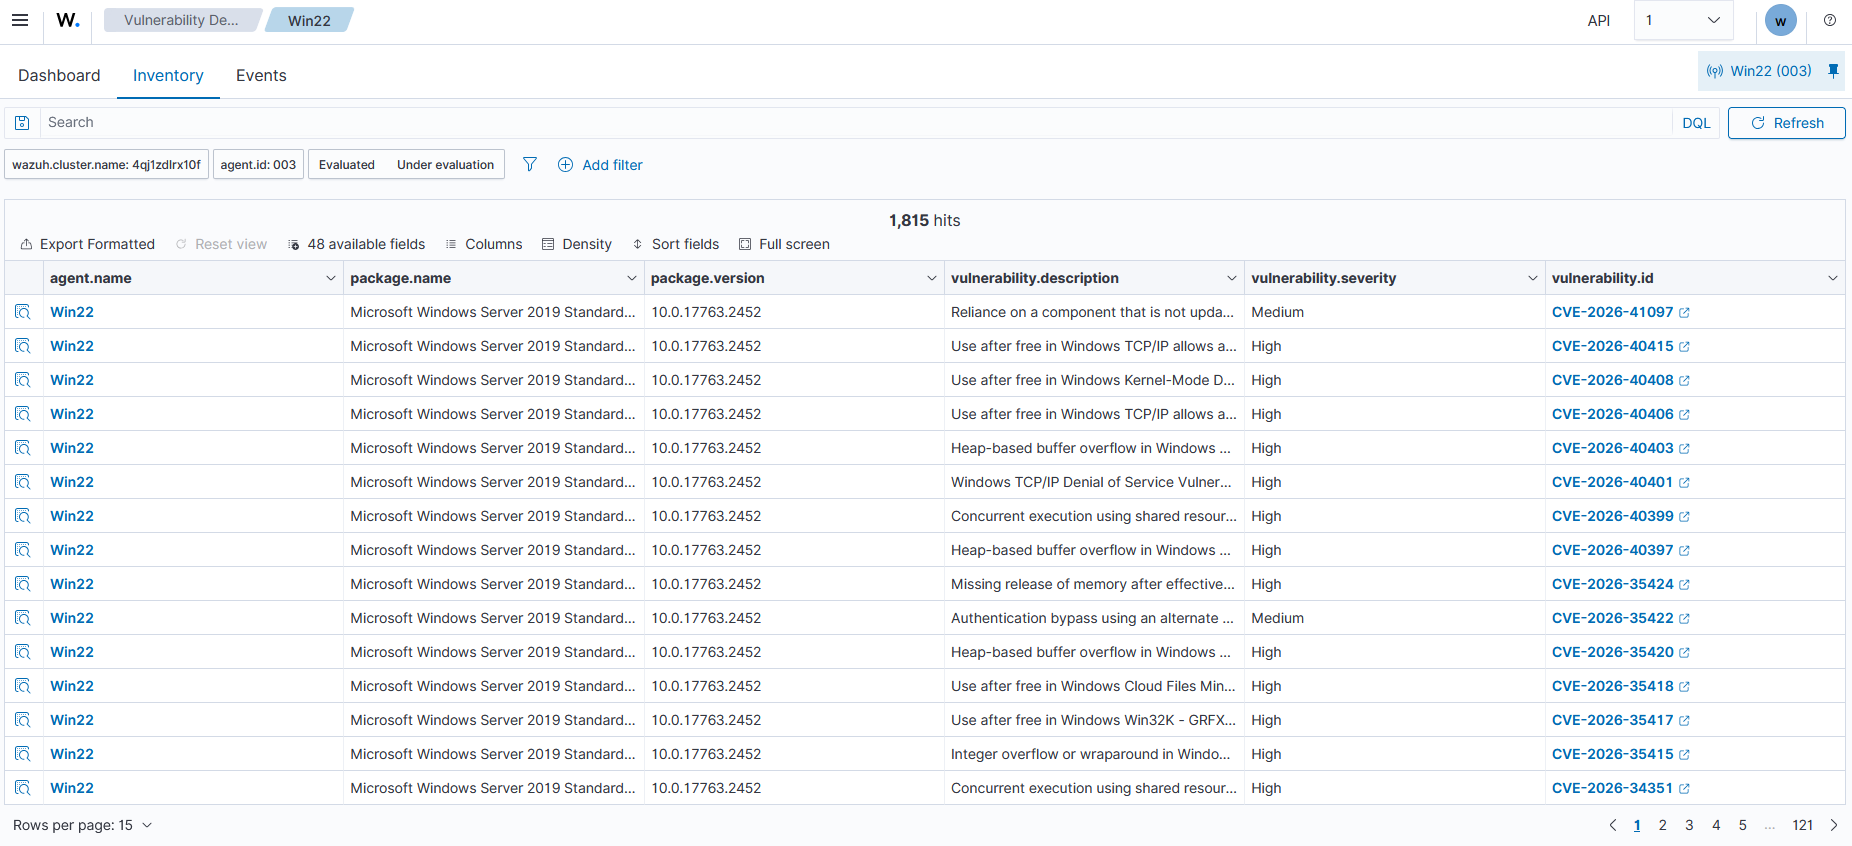
Task: Go to results page 3
Action: pyautogui.click(x=1689, y=825)
